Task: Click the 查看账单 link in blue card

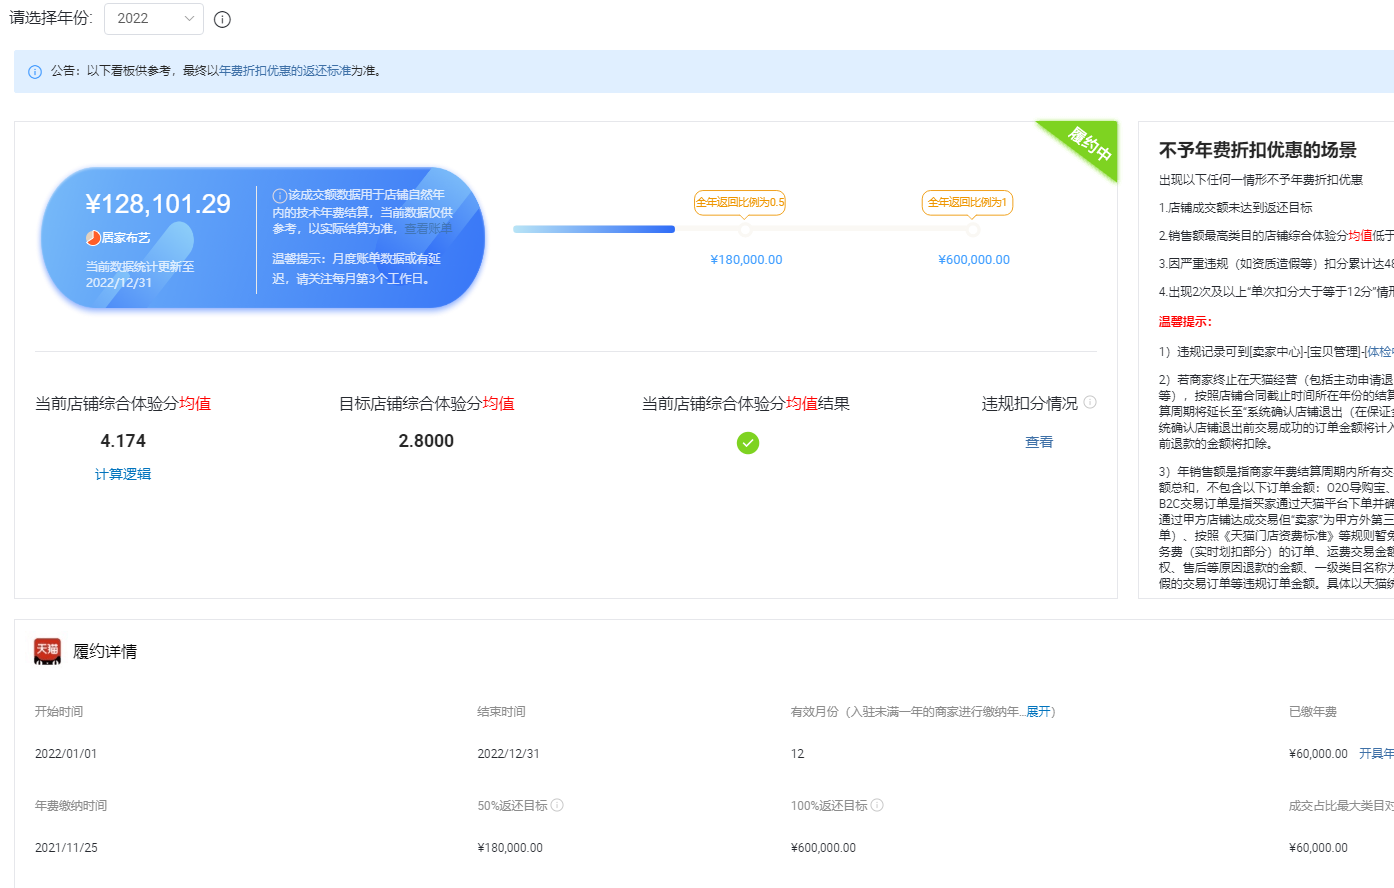Action: coord(428,229)
